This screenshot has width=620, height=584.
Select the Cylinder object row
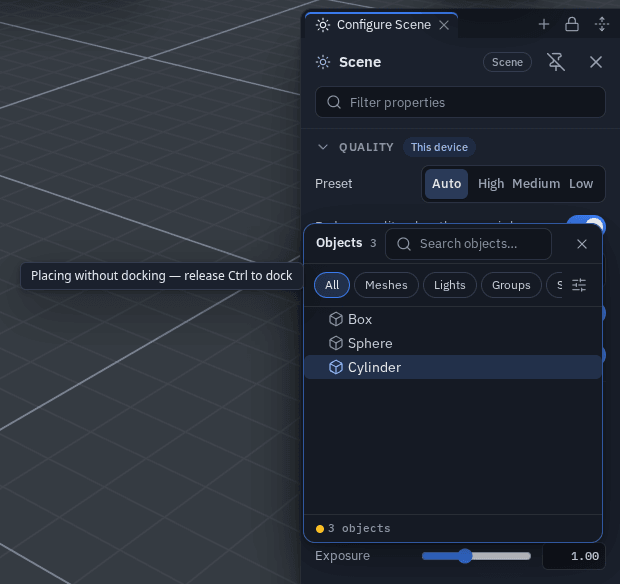coord(453,367)
